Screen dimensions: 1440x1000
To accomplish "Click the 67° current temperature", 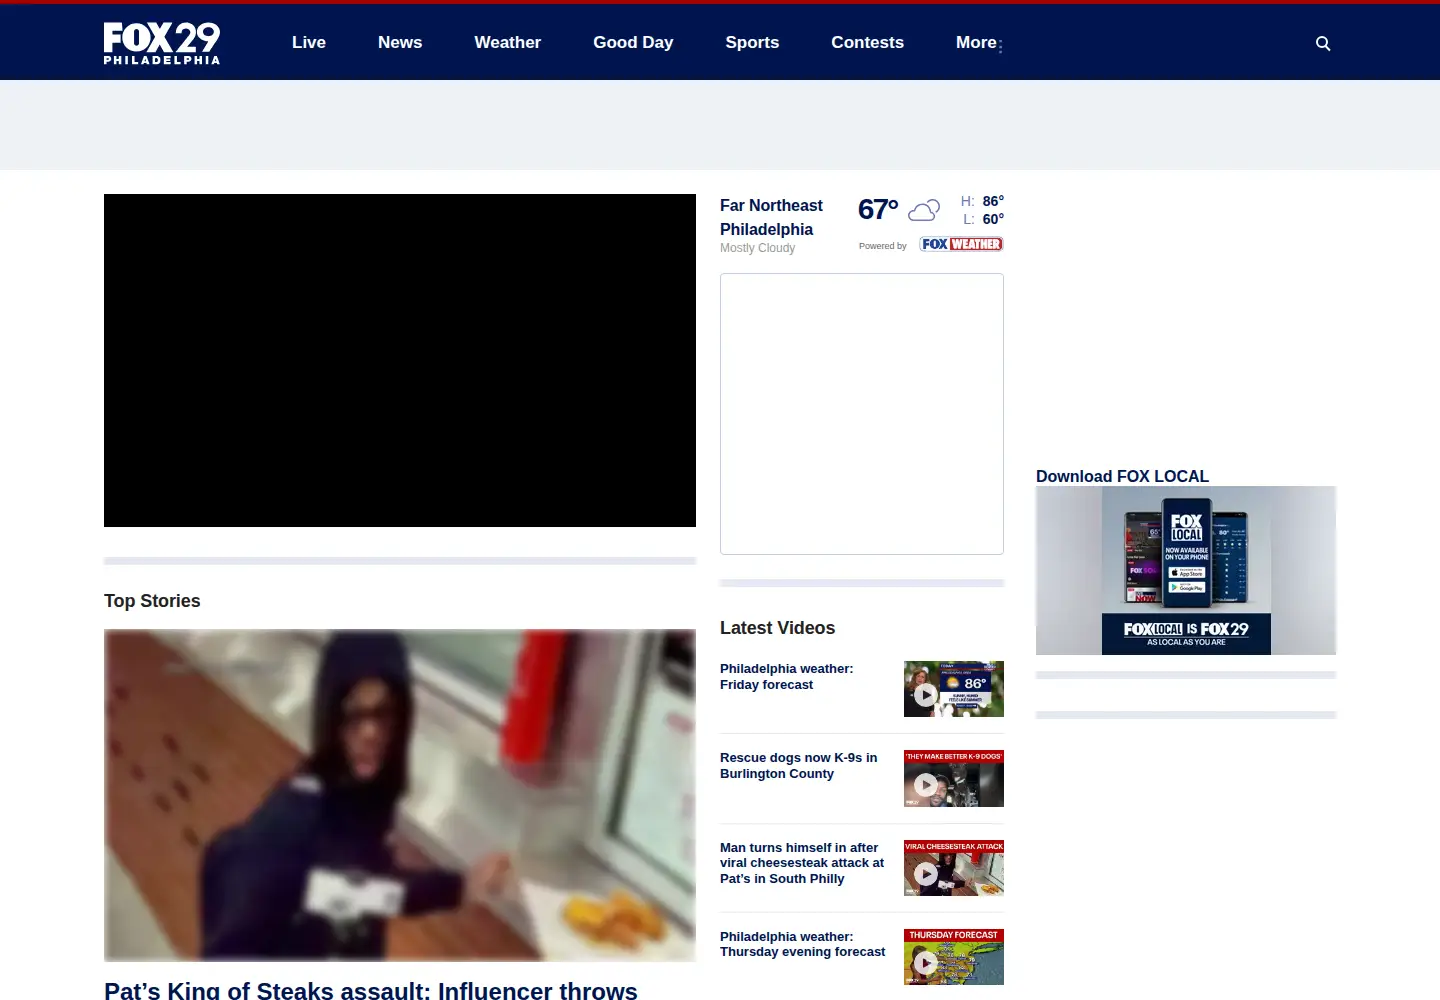I will (878, 209).
